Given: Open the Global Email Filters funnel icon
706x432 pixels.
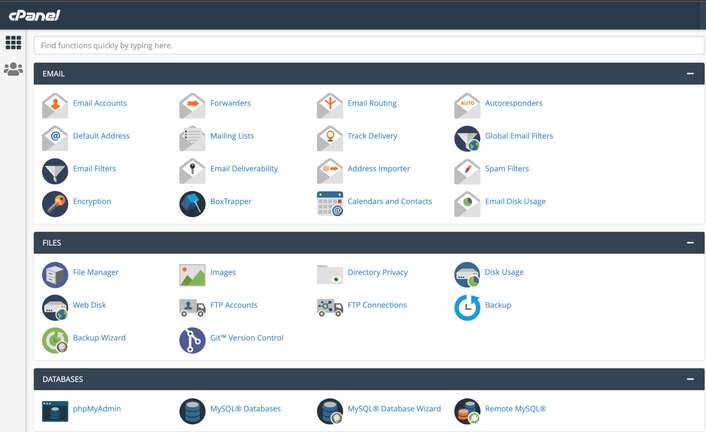Looking at the screenshot, I should tap(467, 138).
